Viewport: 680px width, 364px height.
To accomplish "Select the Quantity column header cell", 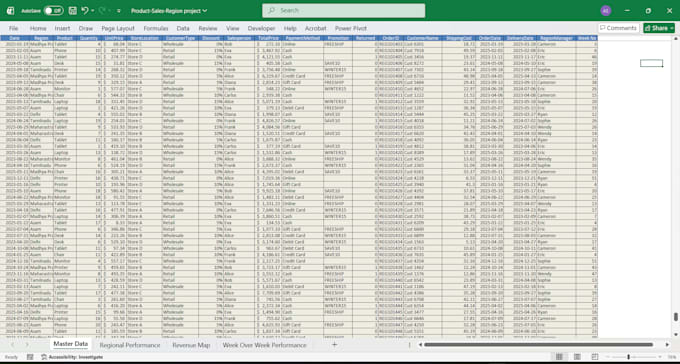I will [89, 38].
